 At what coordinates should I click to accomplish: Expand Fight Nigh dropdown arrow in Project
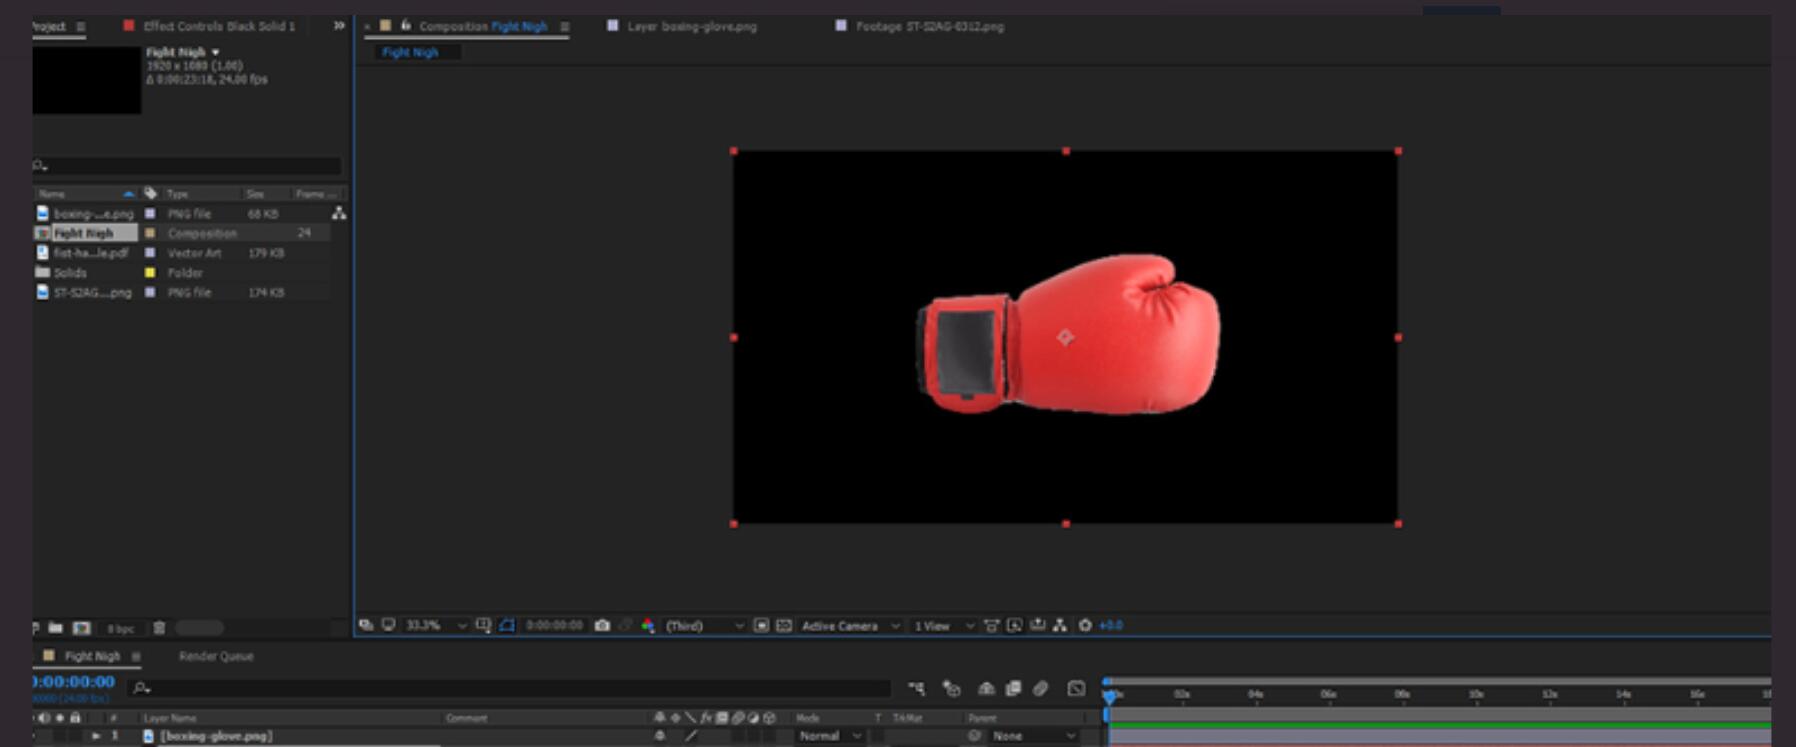[x=215, y=52]
